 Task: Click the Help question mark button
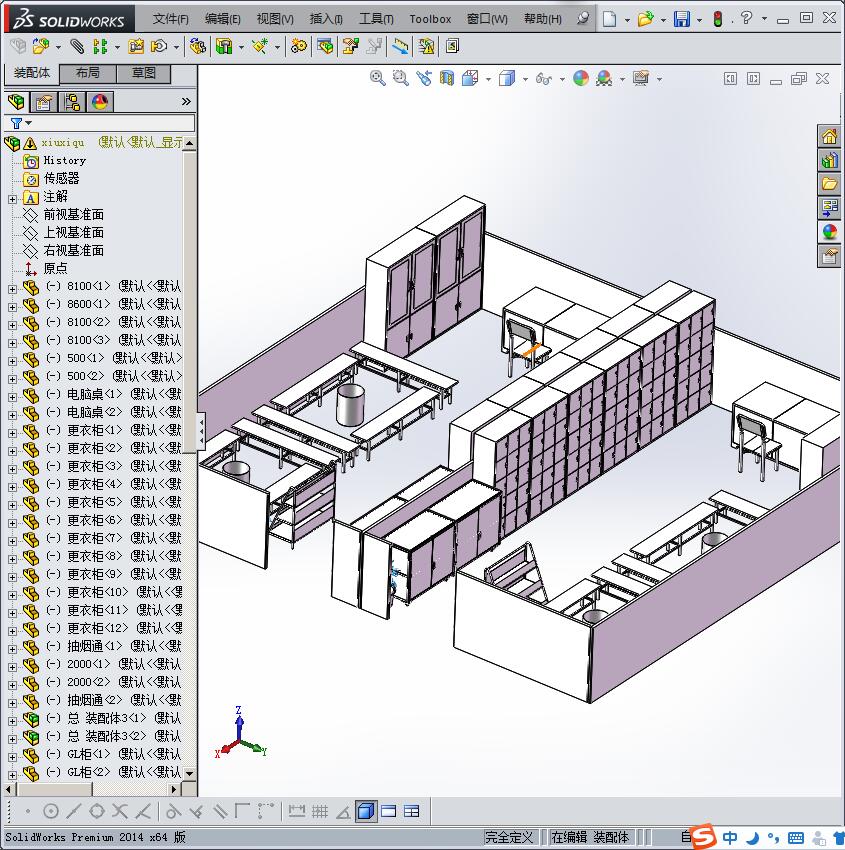[x=746, y=18]
